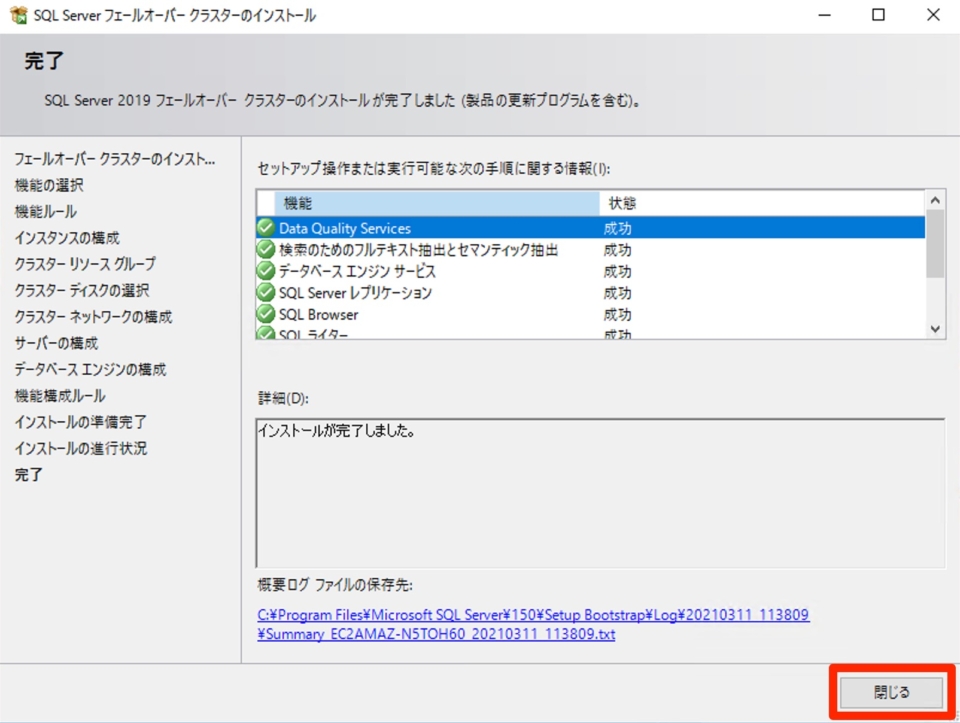Maximize the SQL Server setup window

[x=878, y=15]
